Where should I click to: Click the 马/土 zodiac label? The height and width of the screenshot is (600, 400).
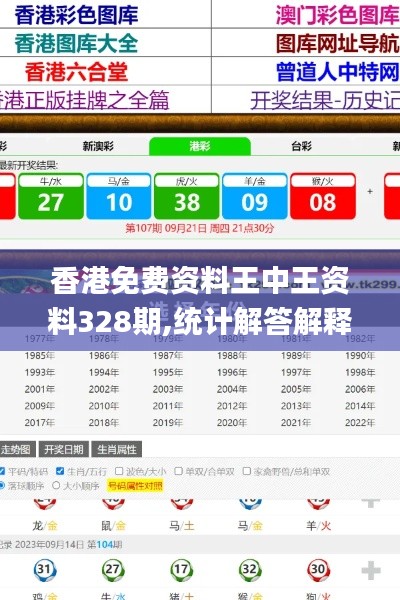coord(182,526)
